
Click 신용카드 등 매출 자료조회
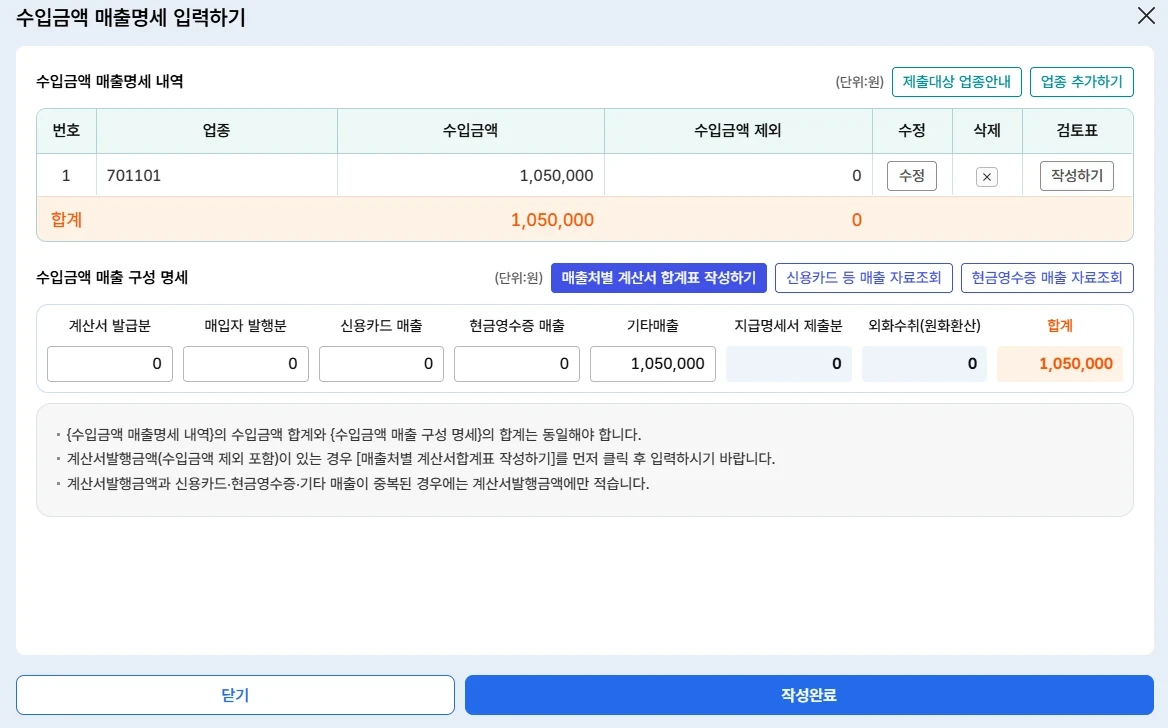pyautogui.click(x=863, y=278)
